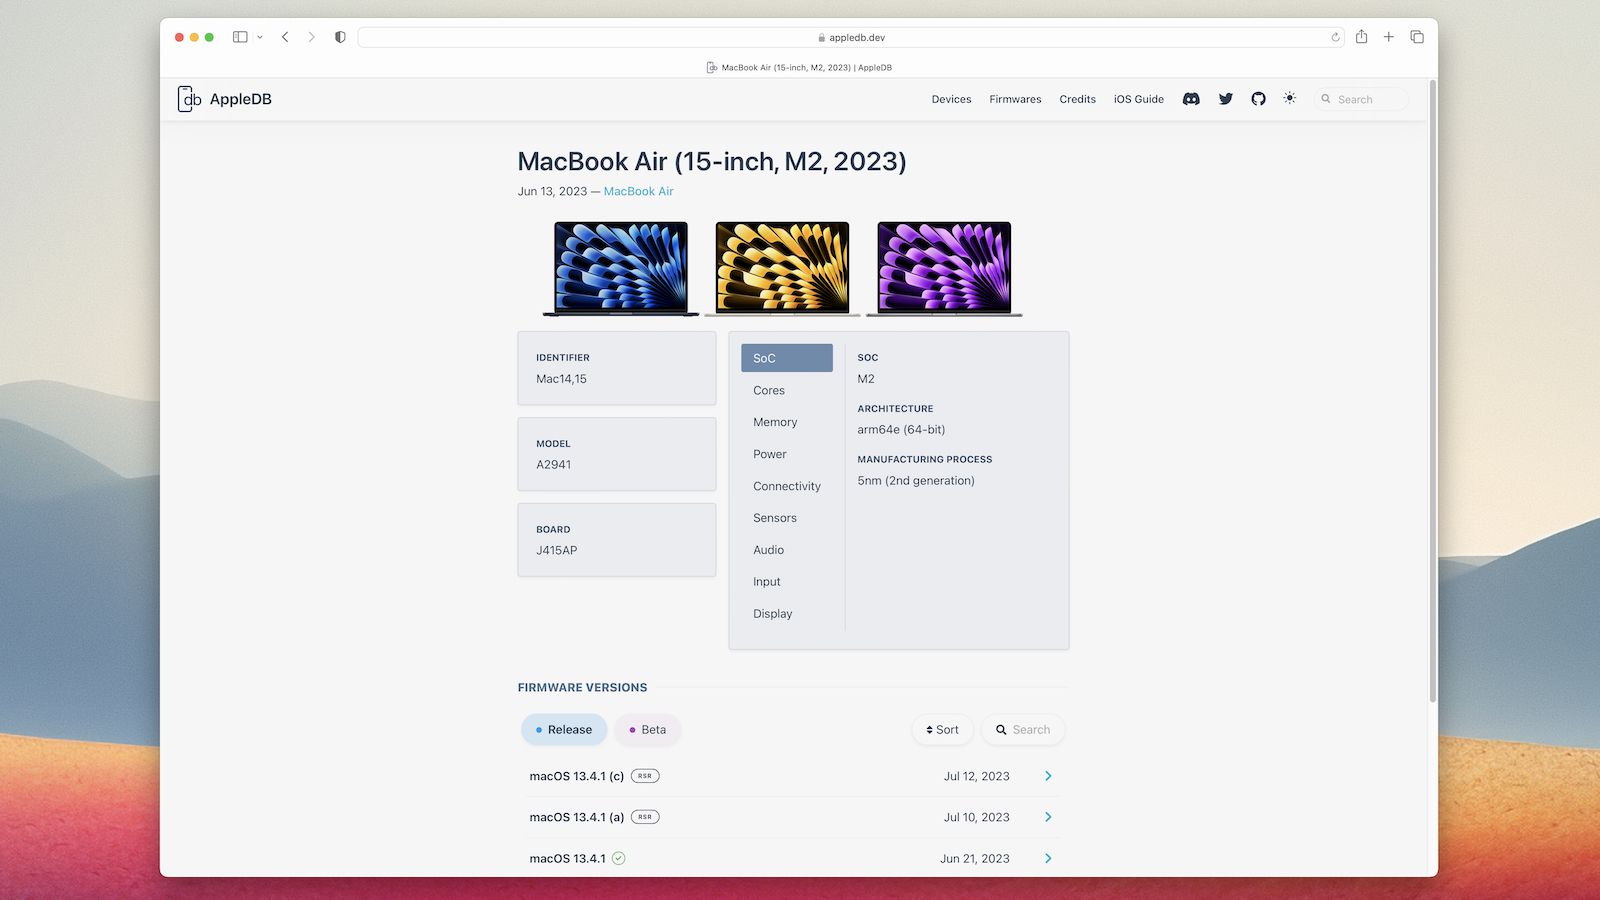1600x900 pixels.
Task: Click the Safari sidebar toggle icon
Action: click(x=240, y=37)
